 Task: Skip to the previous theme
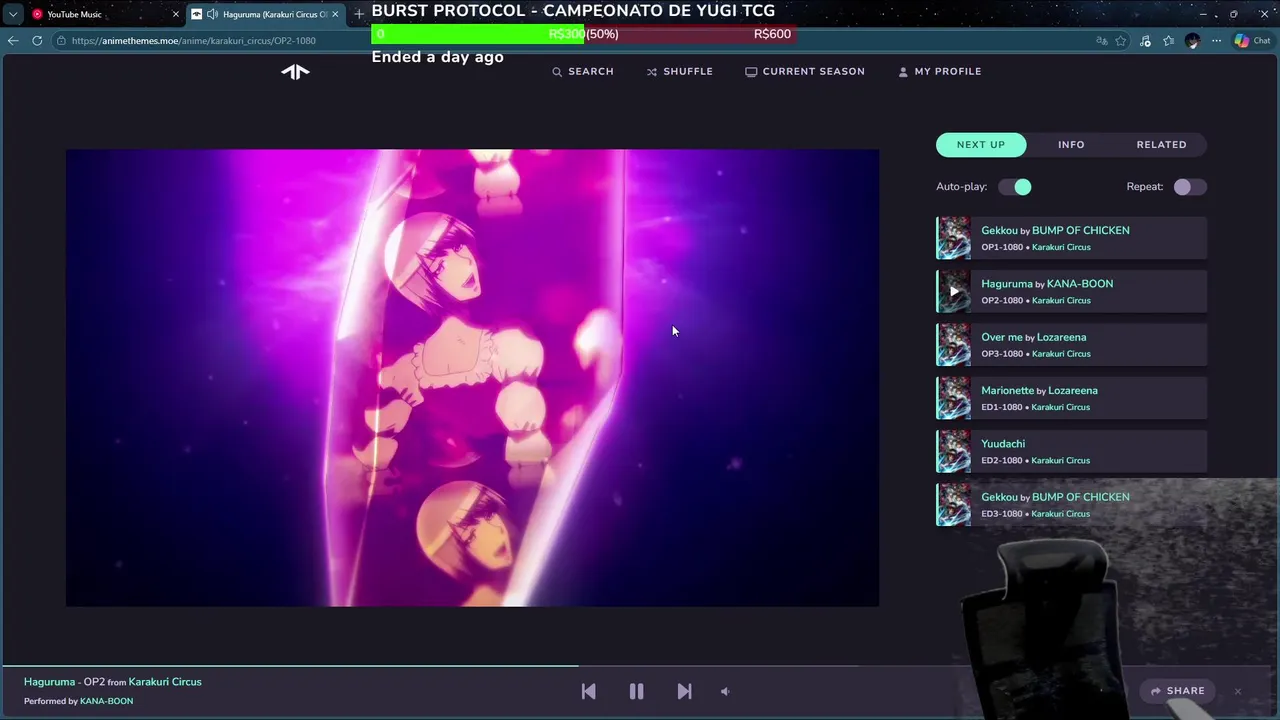pos(588,691)
